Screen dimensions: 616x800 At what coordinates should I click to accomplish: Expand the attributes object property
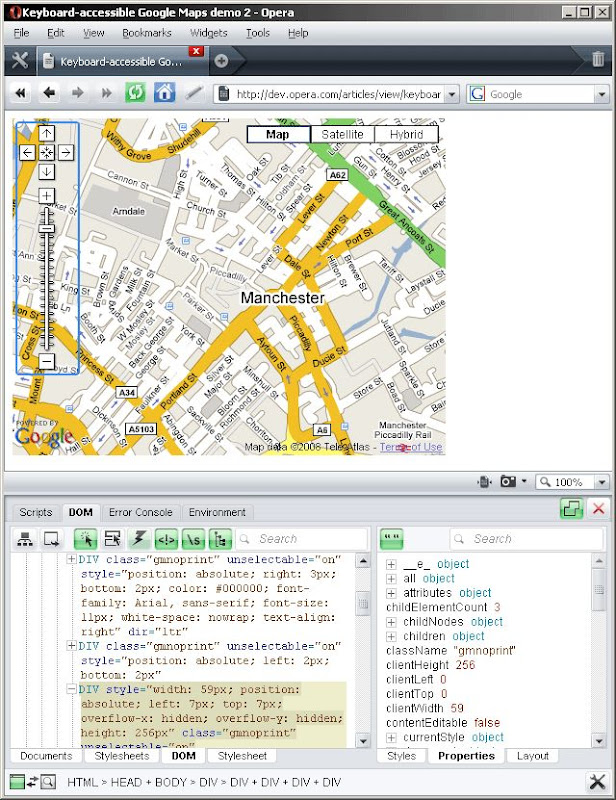[x=391, y=593]
